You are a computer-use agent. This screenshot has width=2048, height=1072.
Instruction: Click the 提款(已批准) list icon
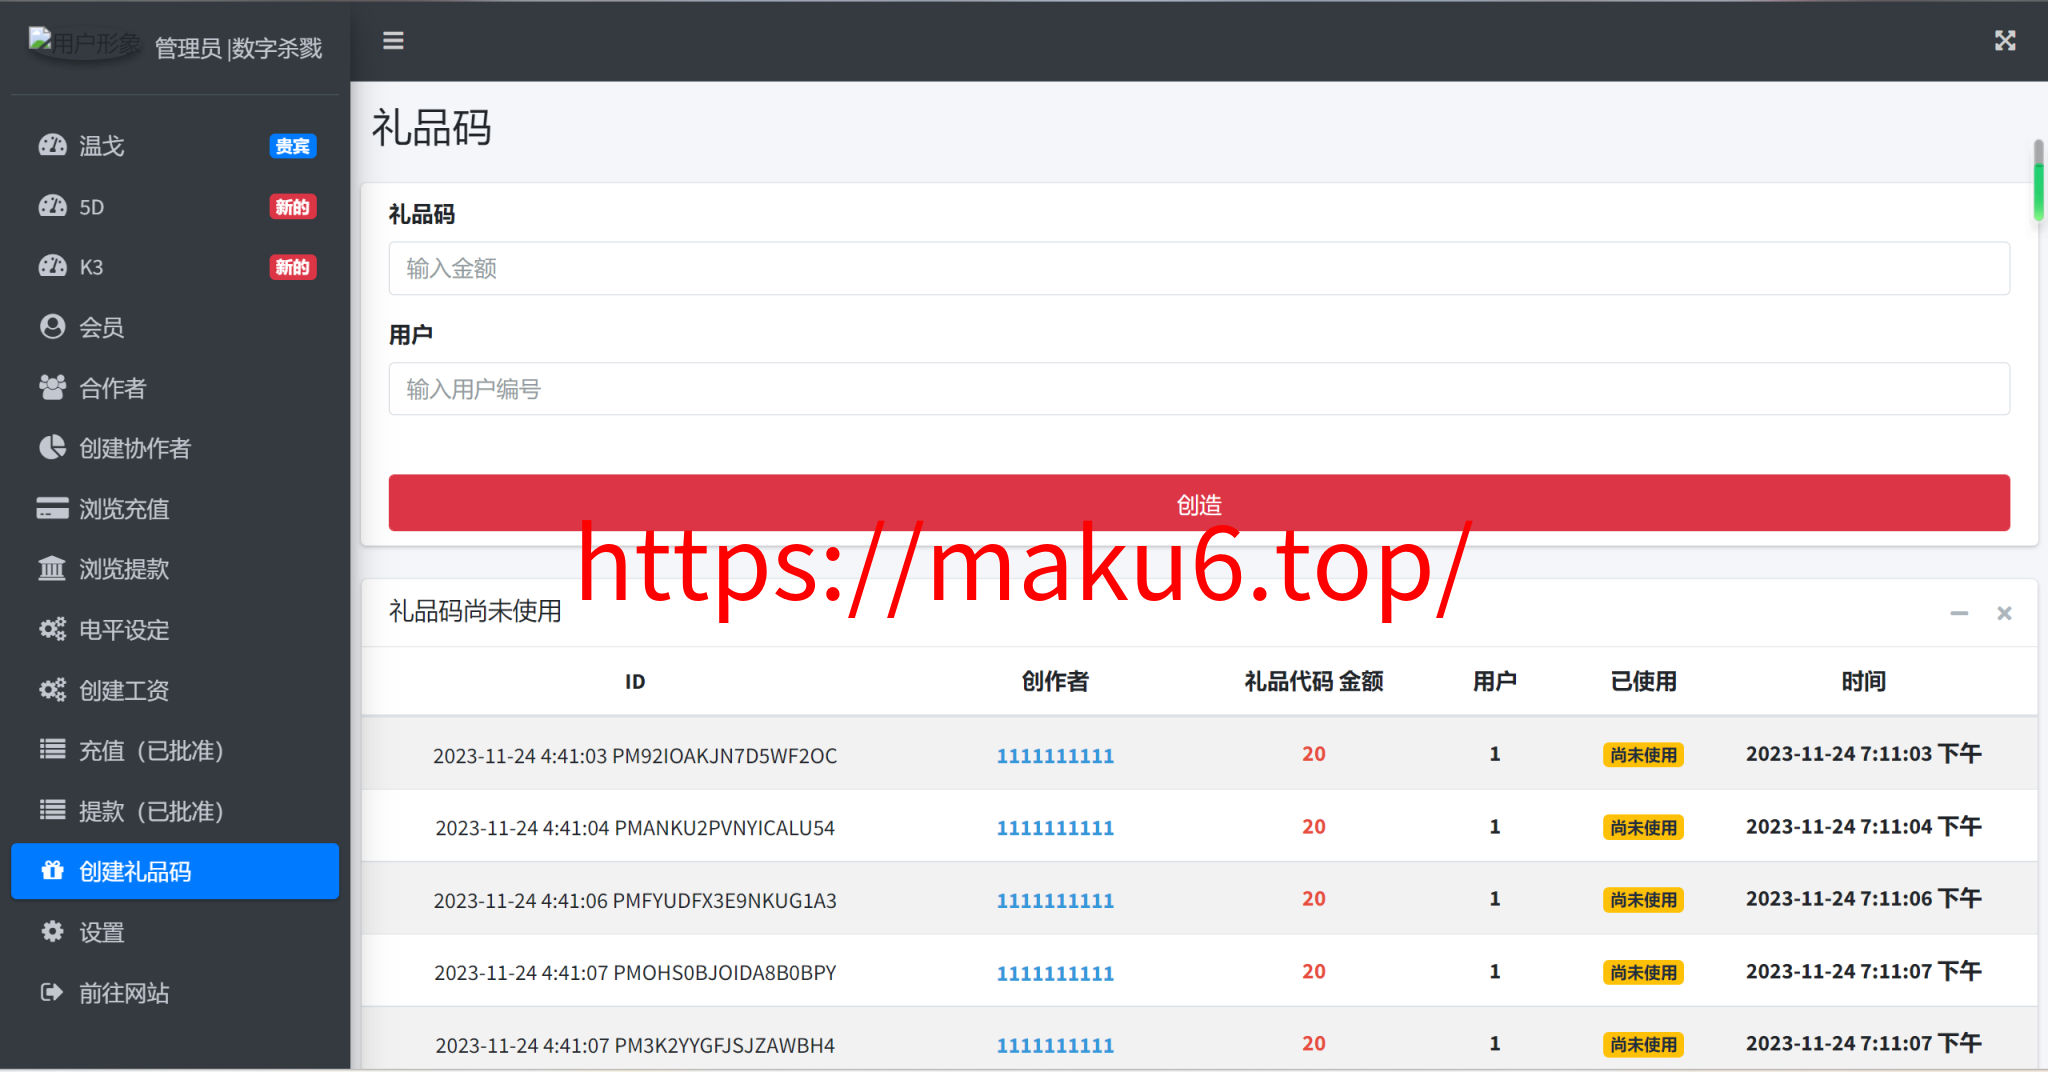click(52, 810)
